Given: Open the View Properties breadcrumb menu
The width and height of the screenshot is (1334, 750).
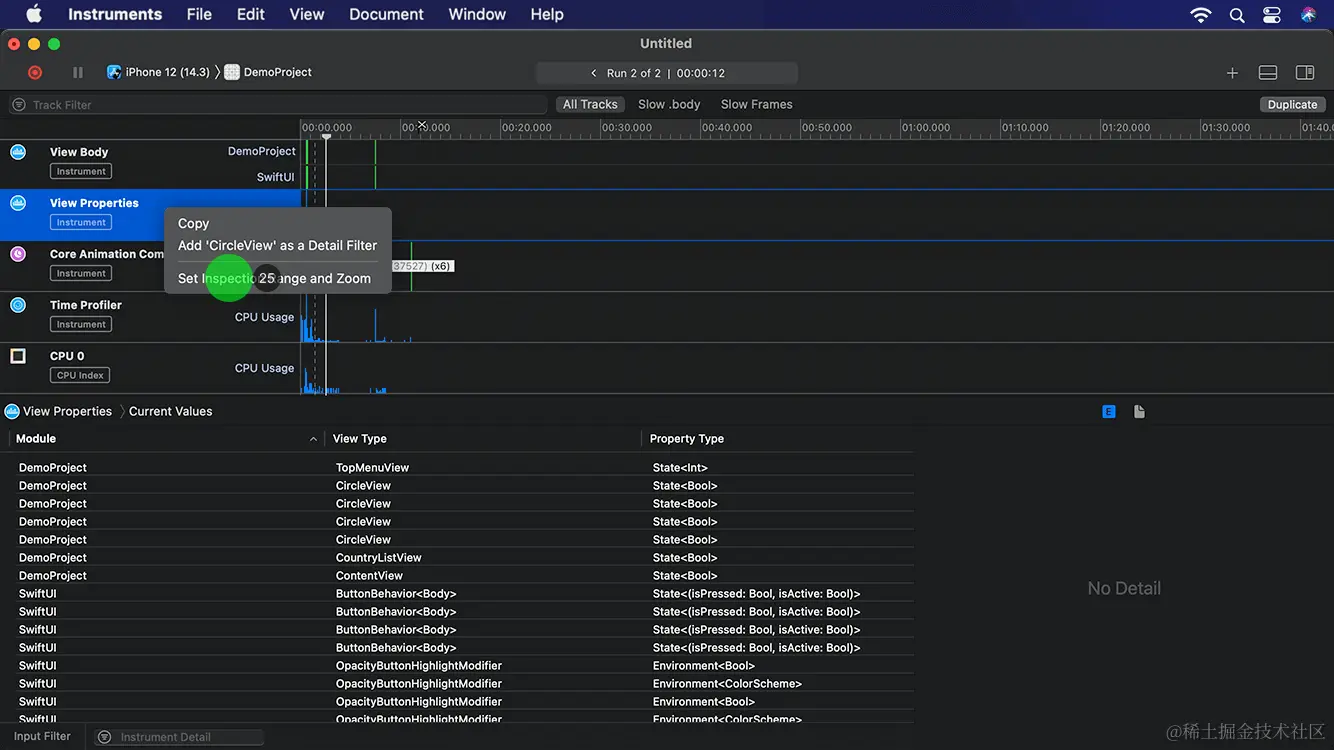Looking at the screenshot, I should (67, 411).
